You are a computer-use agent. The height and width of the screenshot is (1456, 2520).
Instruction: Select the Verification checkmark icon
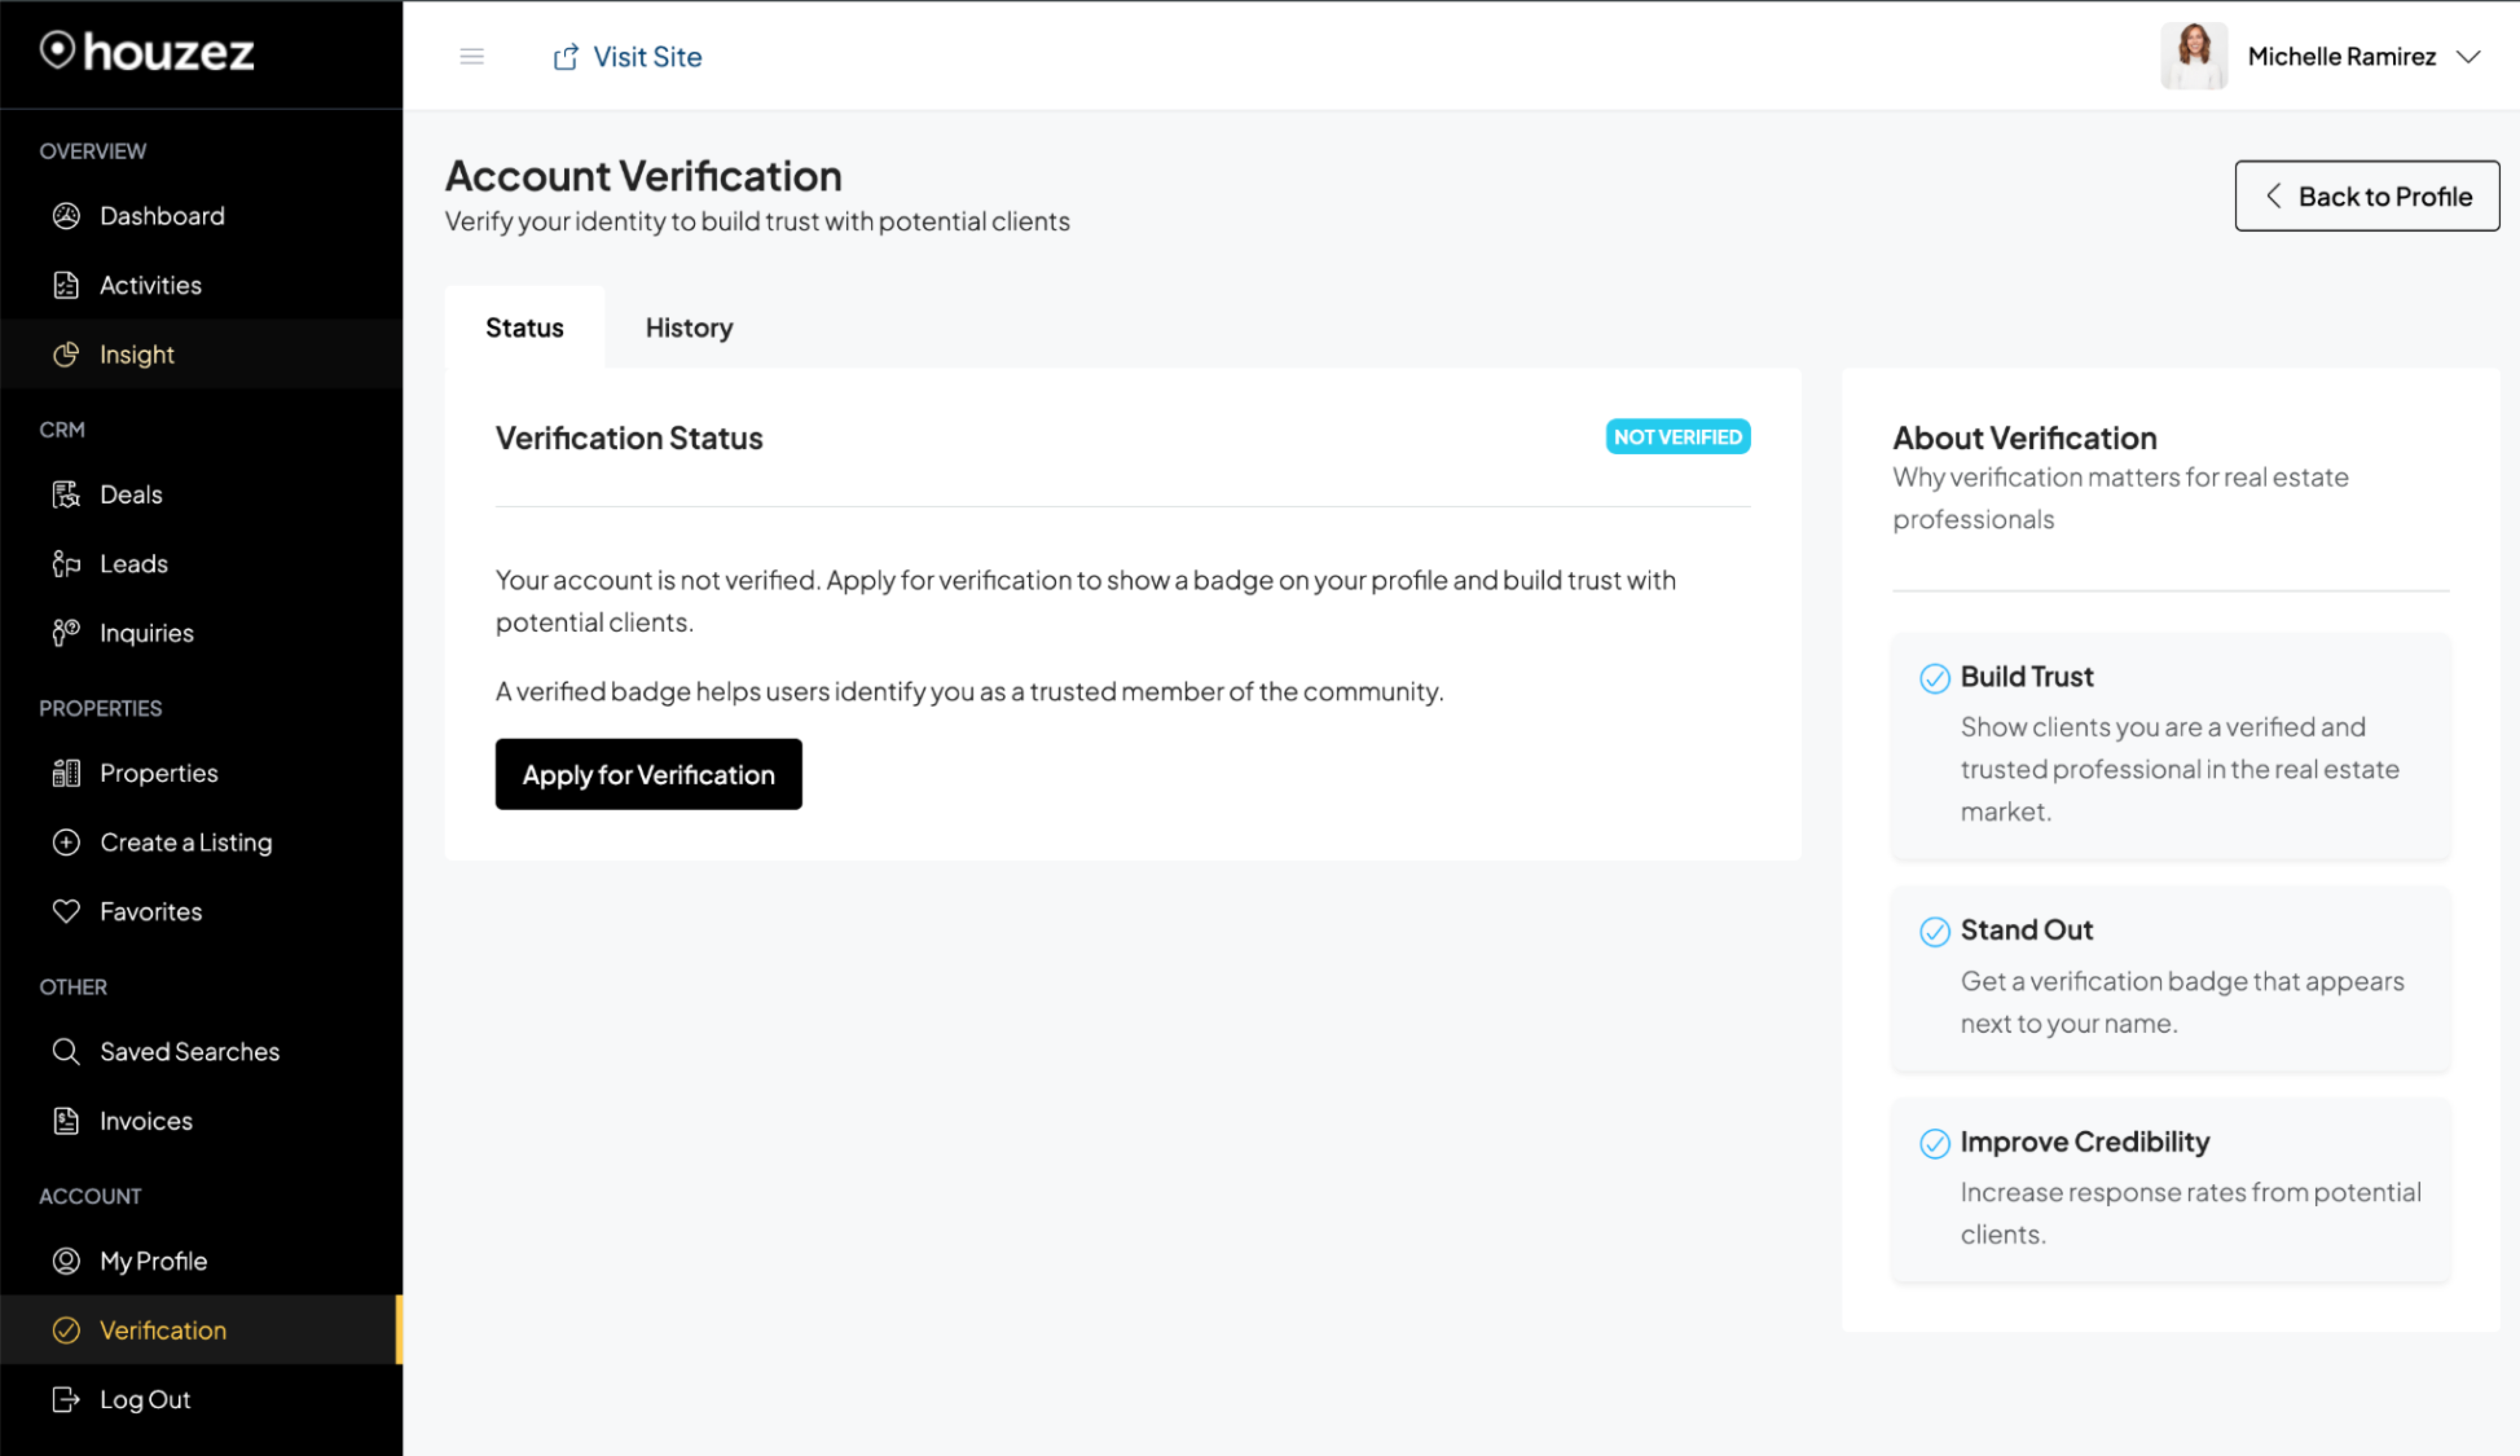tap(66, 1330)
